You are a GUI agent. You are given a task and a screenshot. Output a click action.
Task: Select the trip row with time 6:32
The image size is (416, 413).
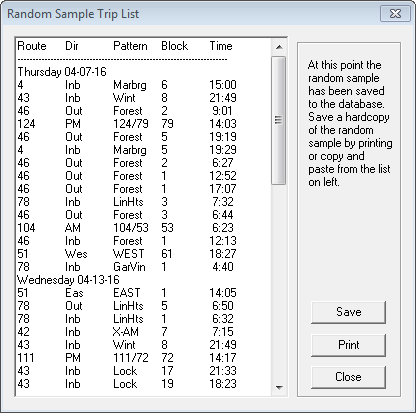point(127,319)
